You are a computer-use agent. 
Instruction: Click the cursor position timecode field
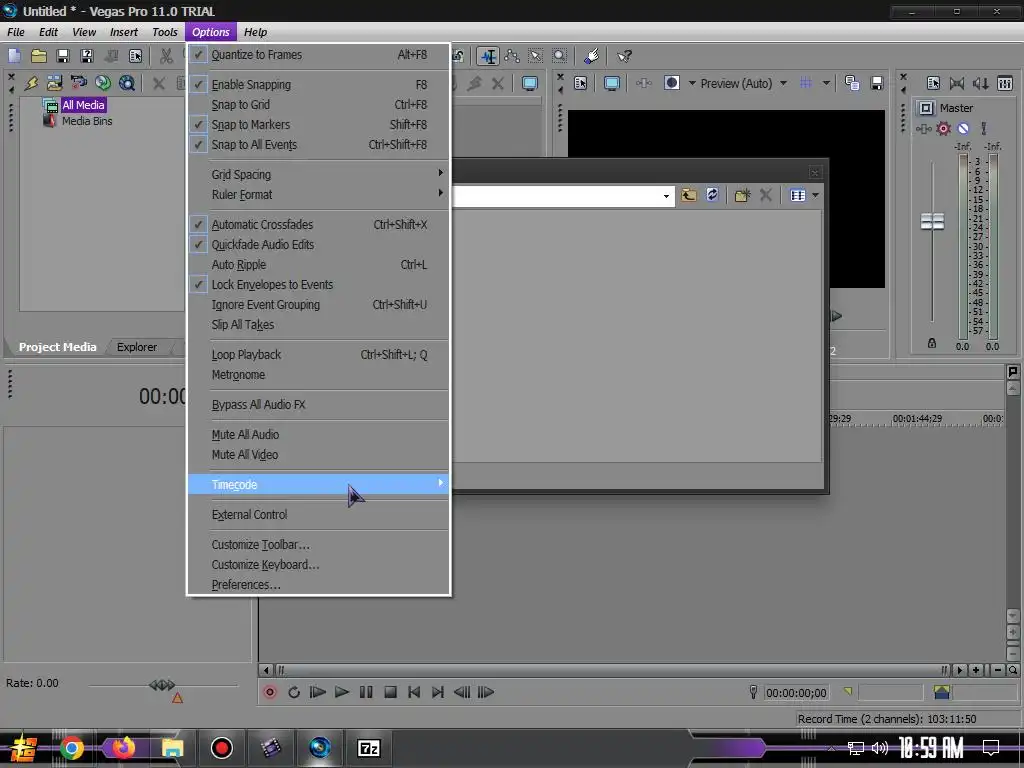796,693
